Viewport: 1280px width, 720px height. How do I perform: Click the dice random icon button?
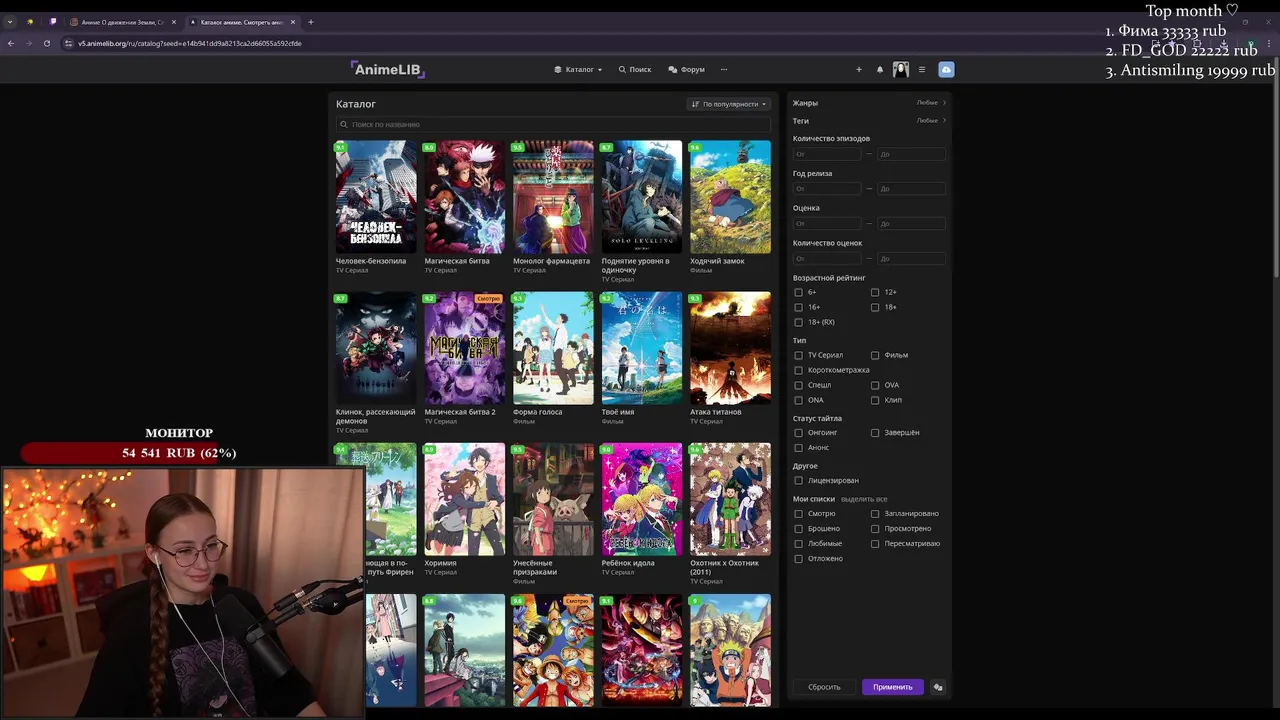pos(937,687)
